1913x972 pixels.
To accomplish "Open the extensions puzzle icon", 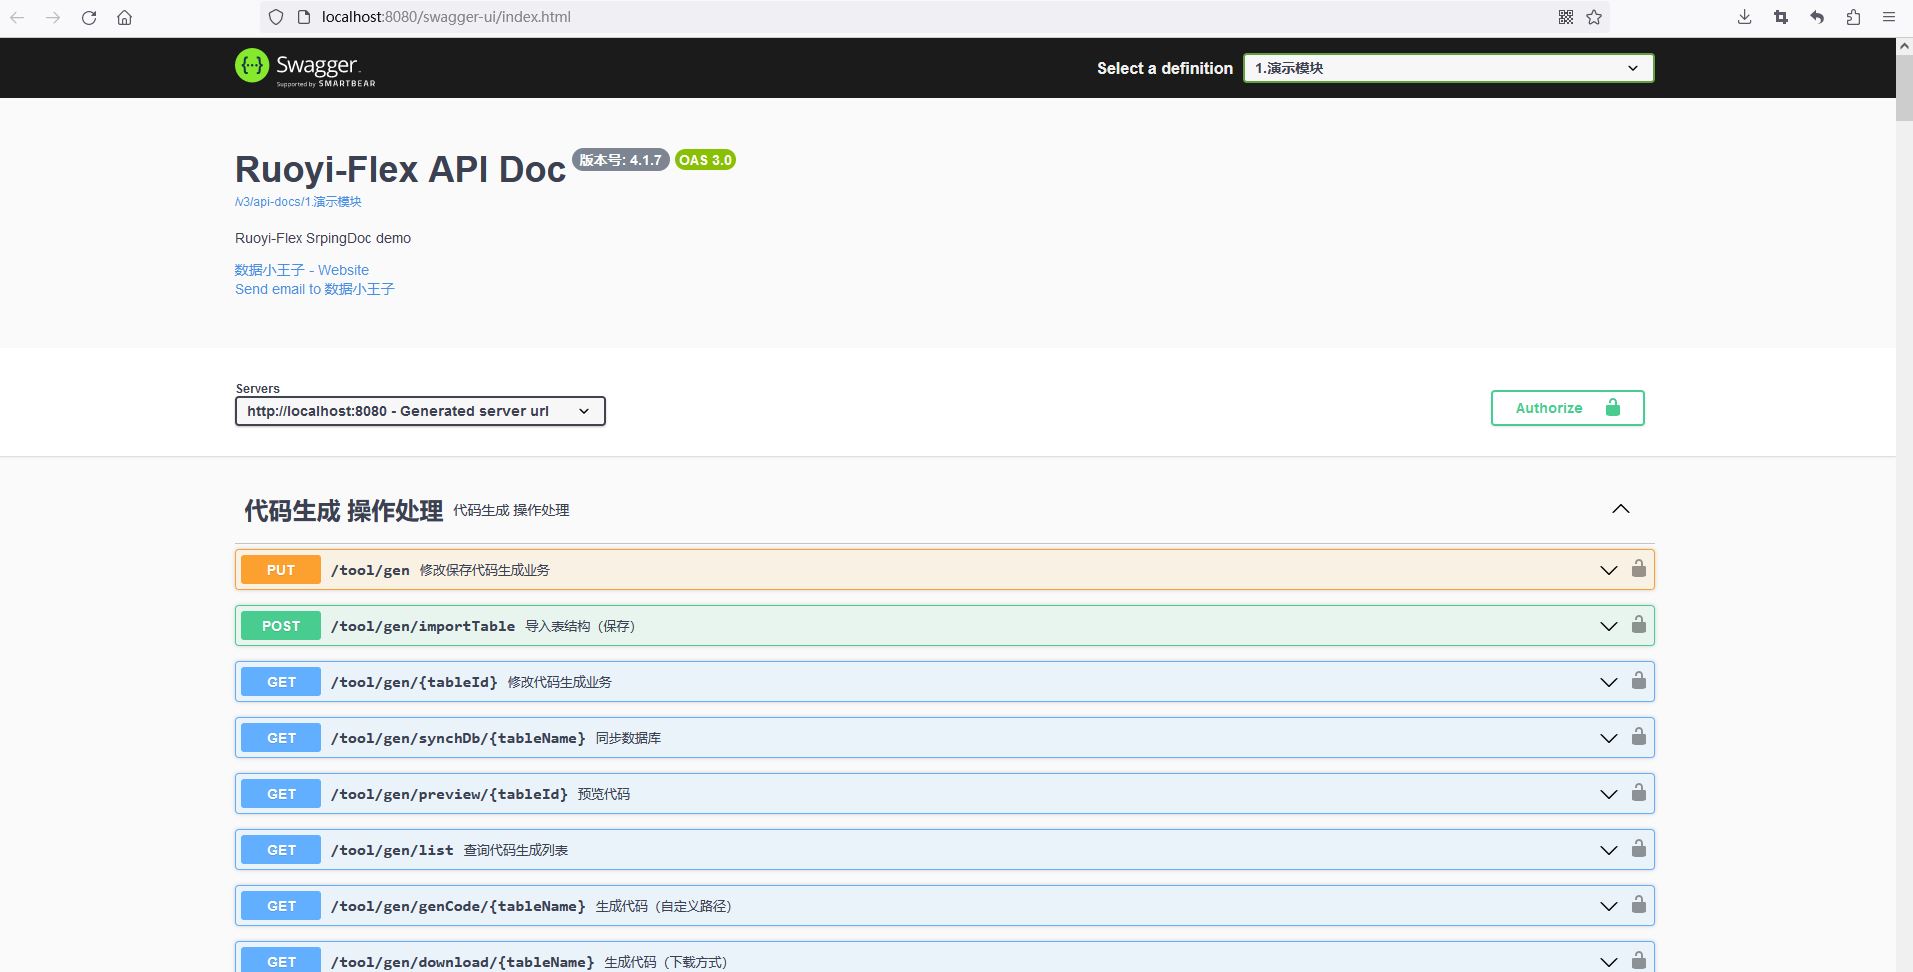I will coord(1853,17).
